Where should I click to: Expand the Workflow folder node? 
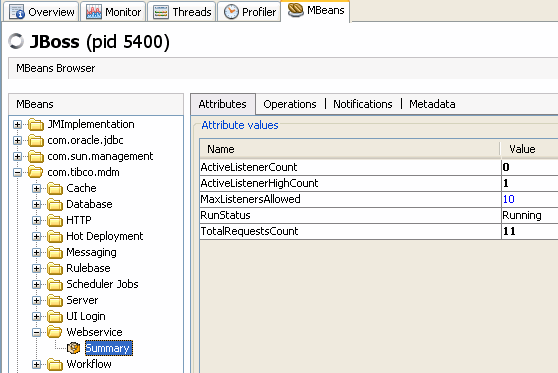pyautogui.click(x=36, y=364)
